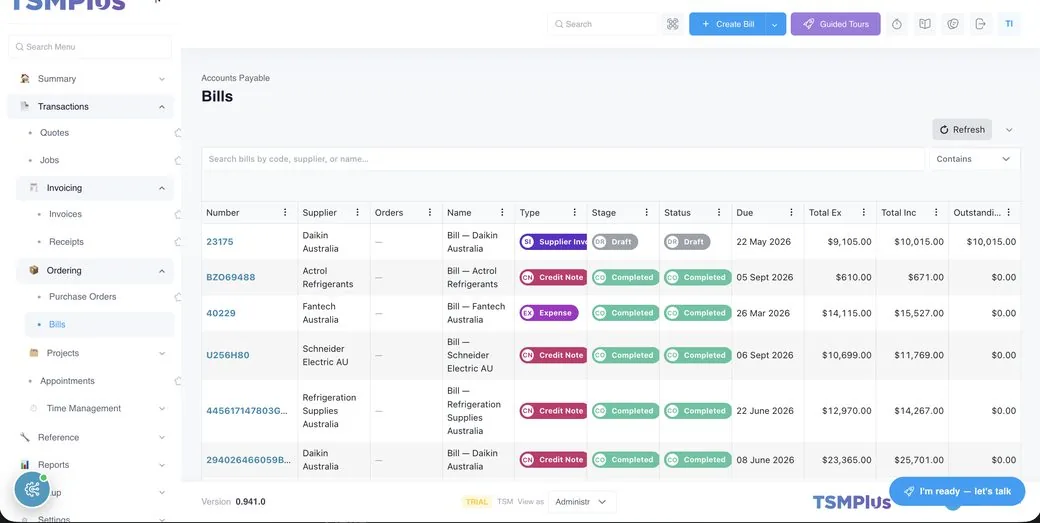Click the Expense type badge for Fantech
The height and width of the screenshot is (523, 1040).
click(549, 313)
